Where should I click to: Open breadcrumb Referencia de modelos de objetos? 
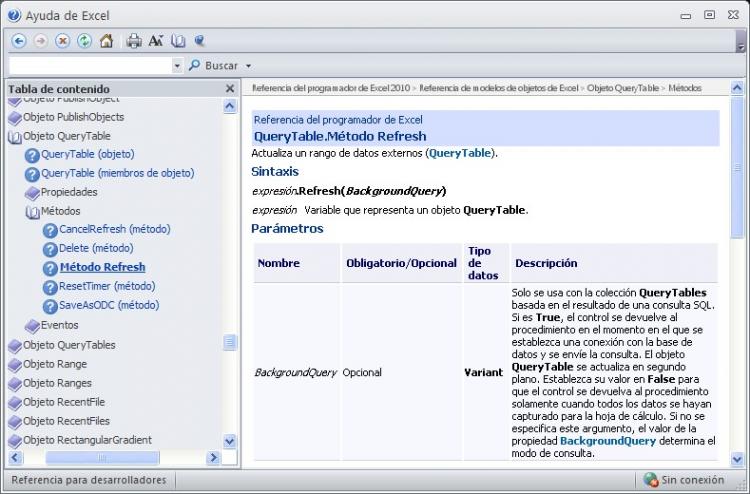(499, 88)
